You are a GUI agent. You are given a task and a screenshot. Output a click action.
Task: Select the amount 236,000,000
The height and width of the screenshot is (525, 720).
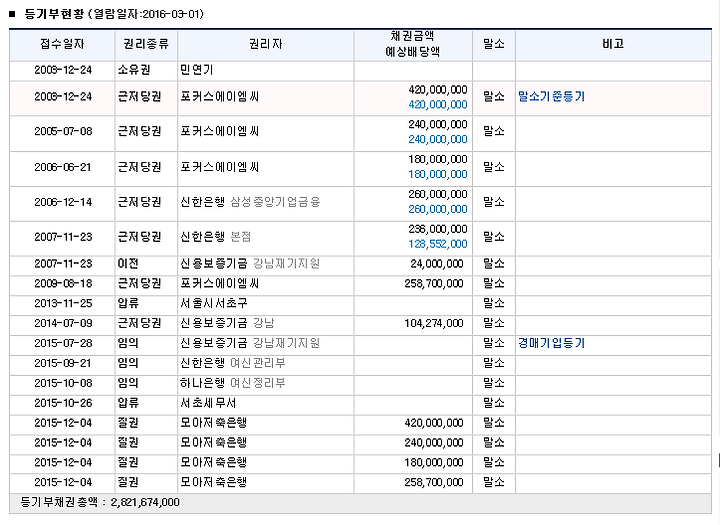point(438,229)
